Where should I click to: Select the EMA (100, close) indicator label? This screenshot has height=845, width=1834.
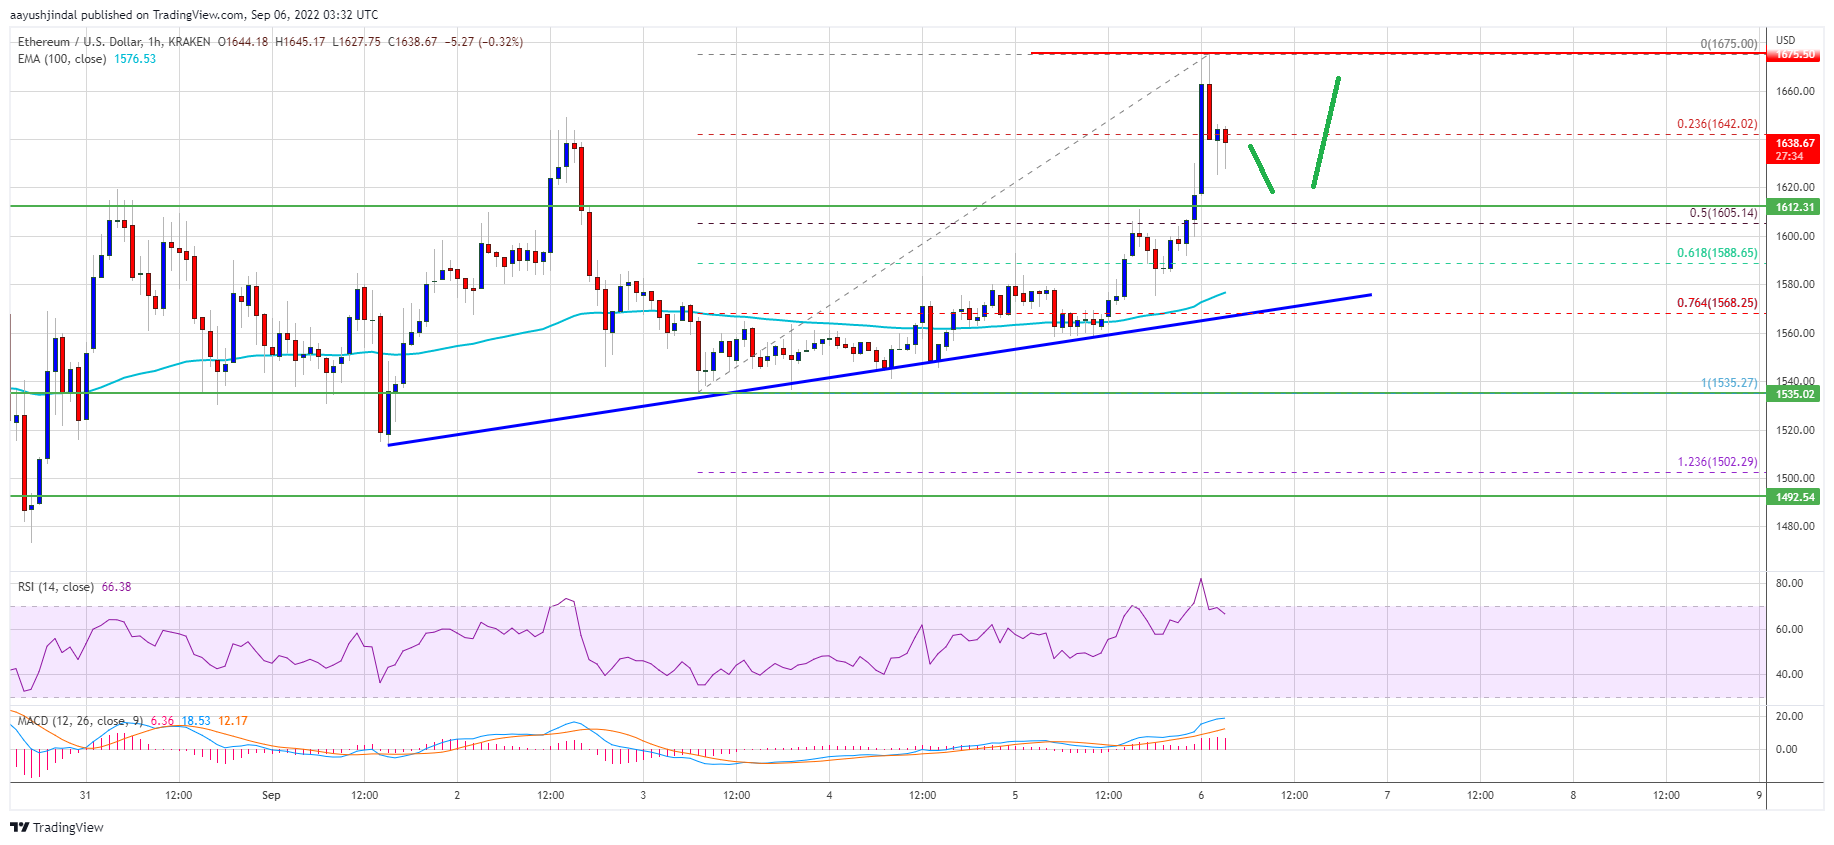click(x=62, y=59)
